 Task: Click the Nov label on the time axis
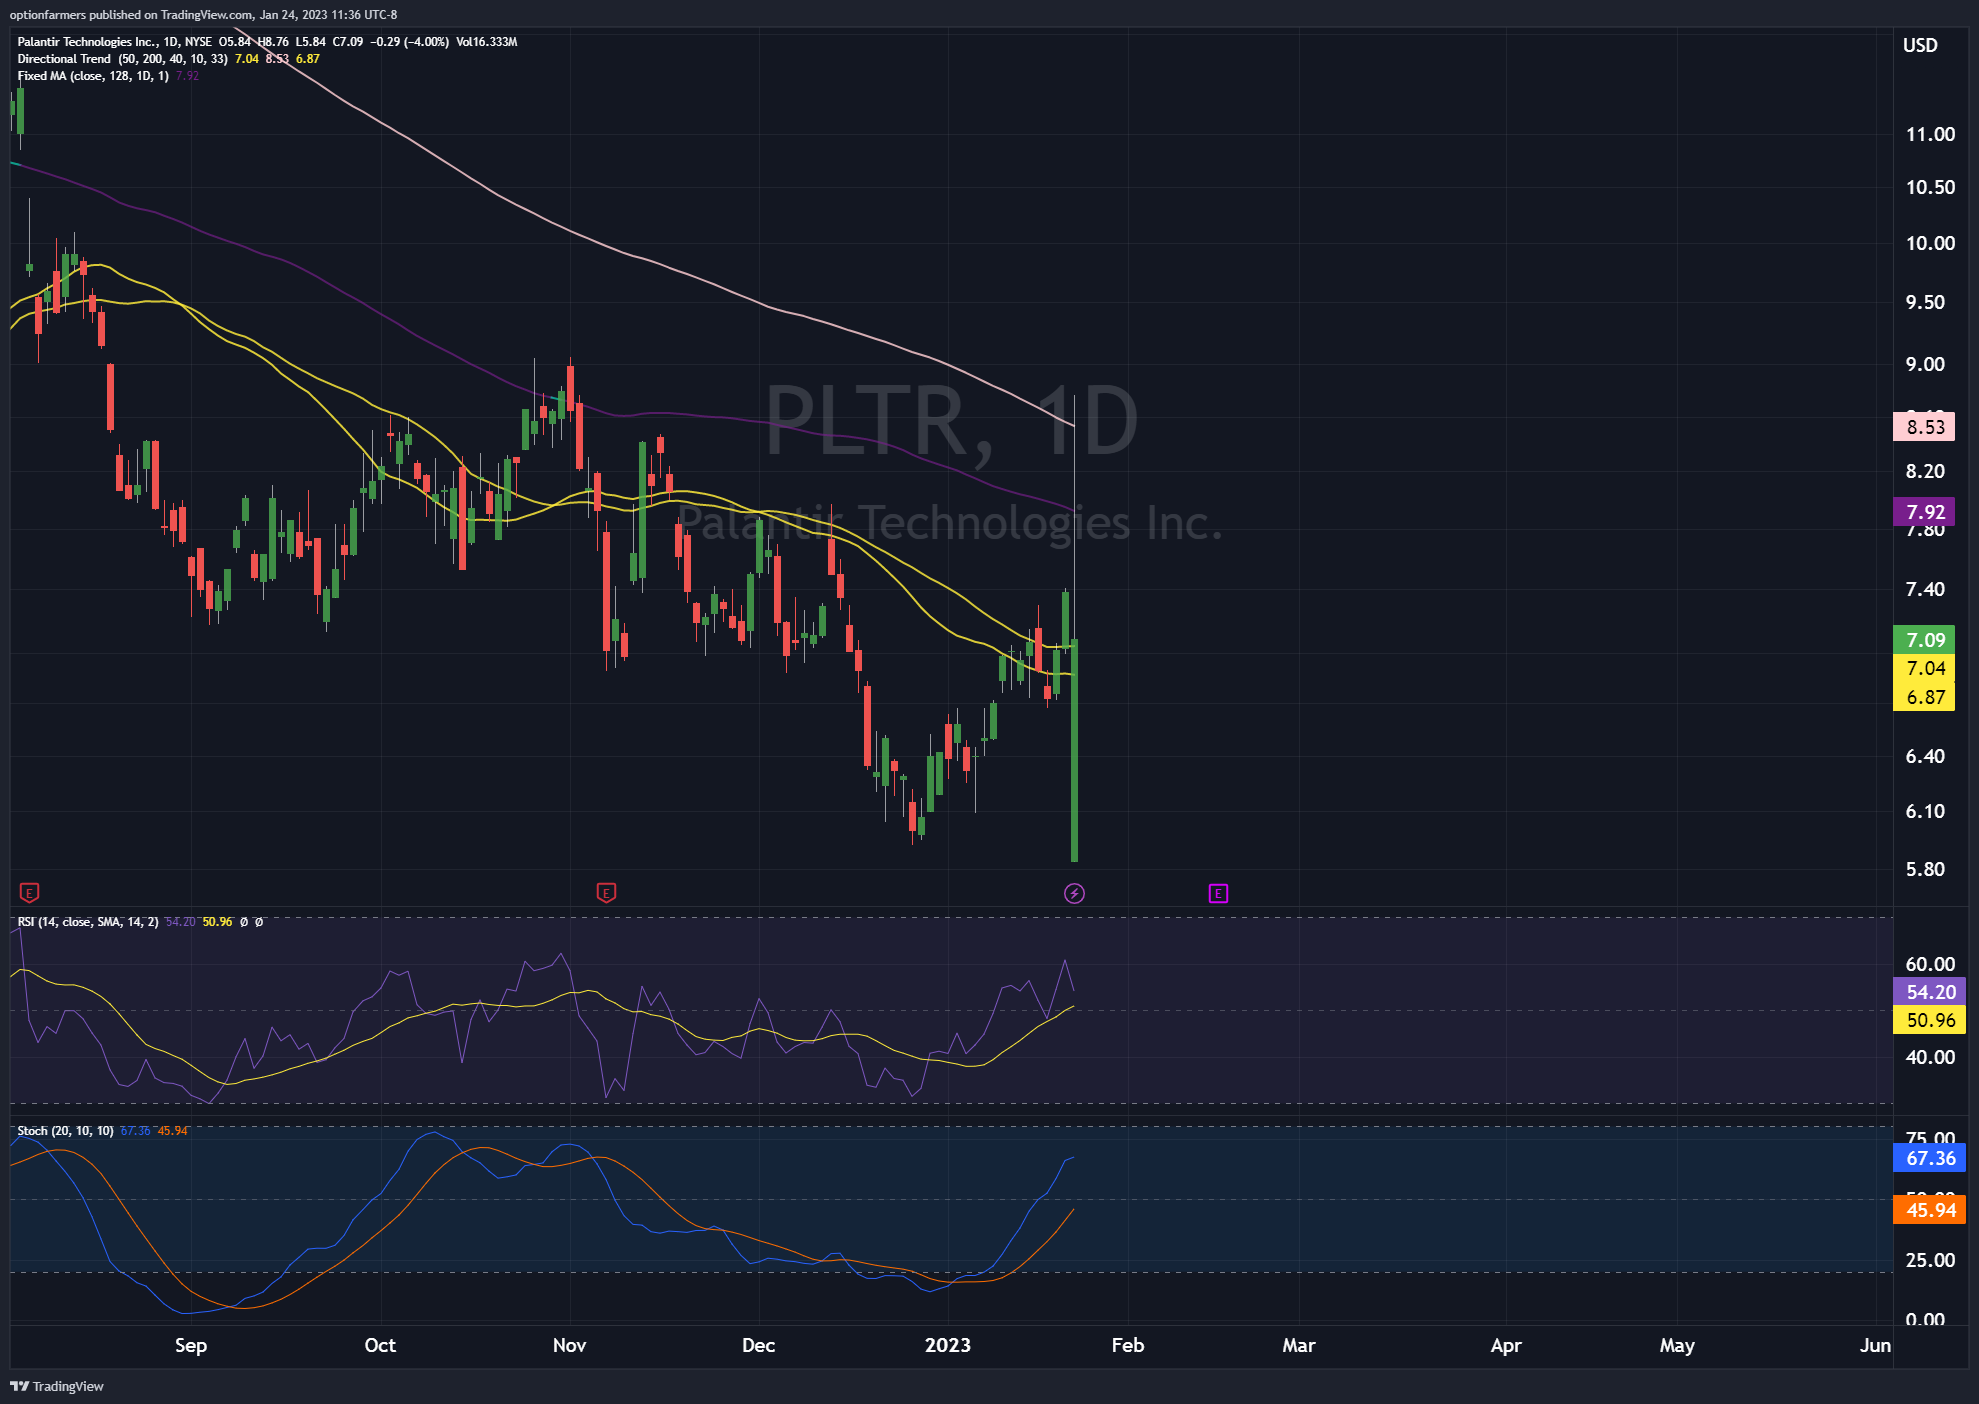pos(569,1345)
